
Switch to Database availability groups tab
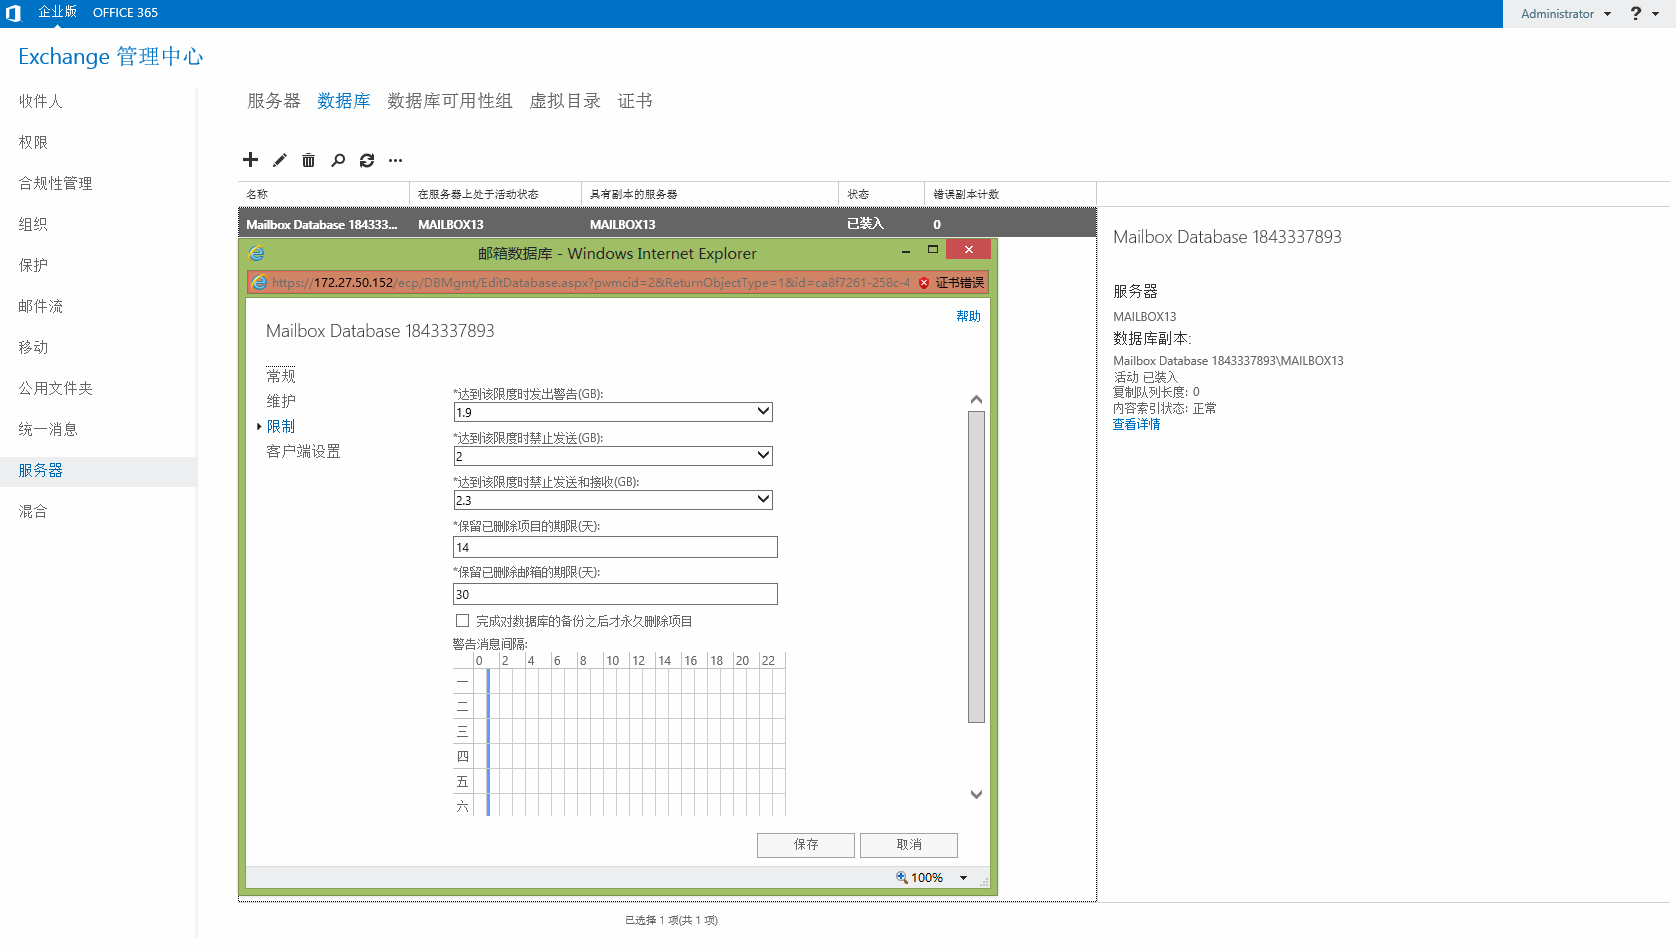point(450,101)
